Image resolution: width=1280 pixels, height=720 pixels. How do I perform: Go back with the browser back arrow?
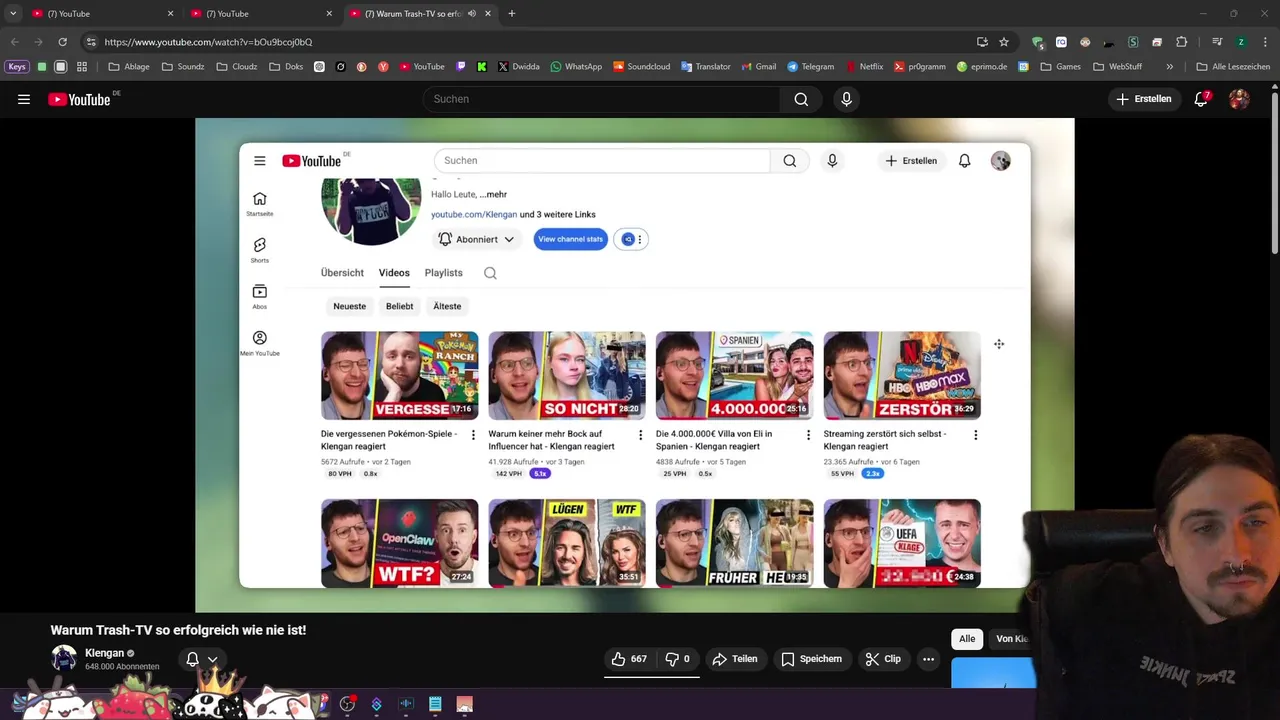pos(14,42)
